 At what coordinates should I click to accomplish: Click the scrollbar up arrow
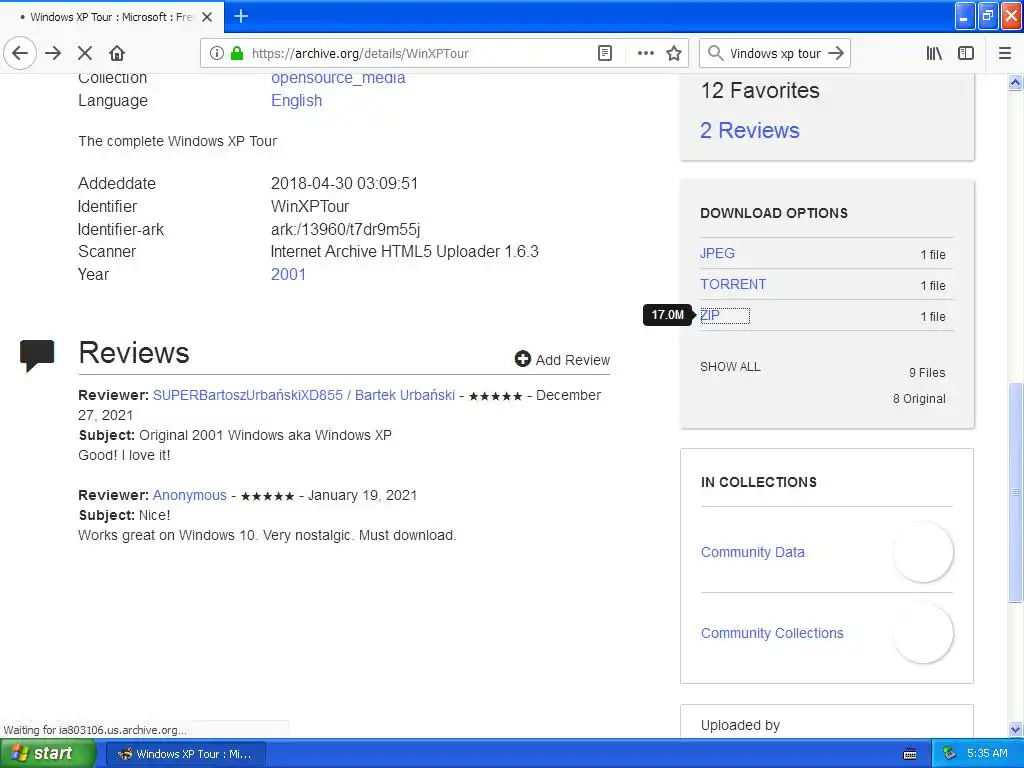[x=1016, y=82]
